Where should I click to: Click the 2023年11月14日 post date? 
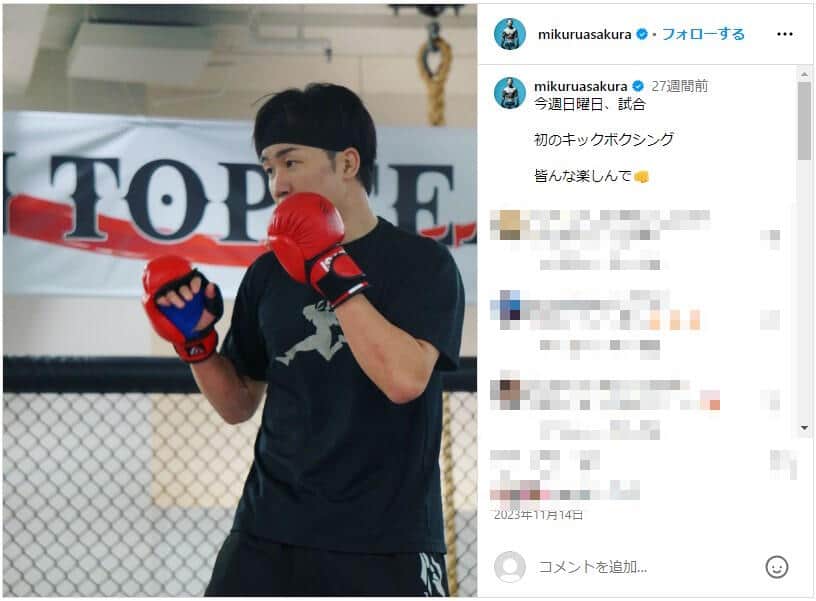pos(538,515)
